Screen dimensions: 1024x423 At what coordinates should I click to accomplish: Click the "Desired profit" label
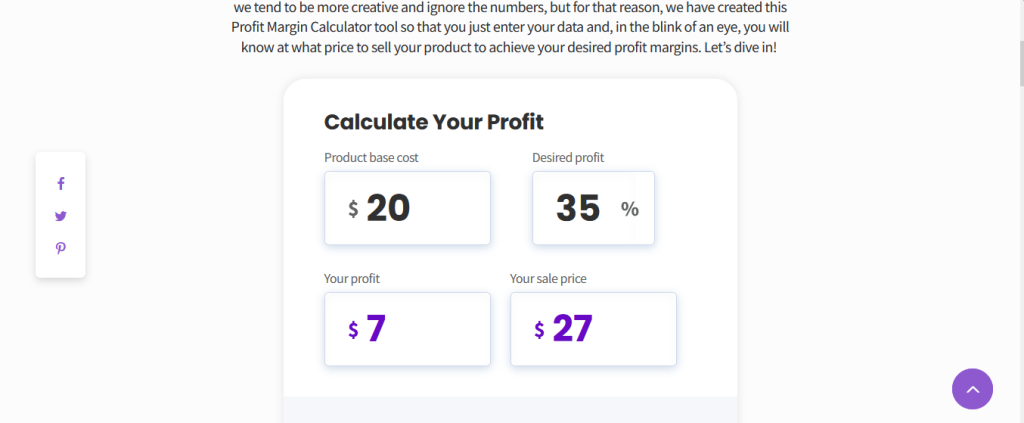568,158
